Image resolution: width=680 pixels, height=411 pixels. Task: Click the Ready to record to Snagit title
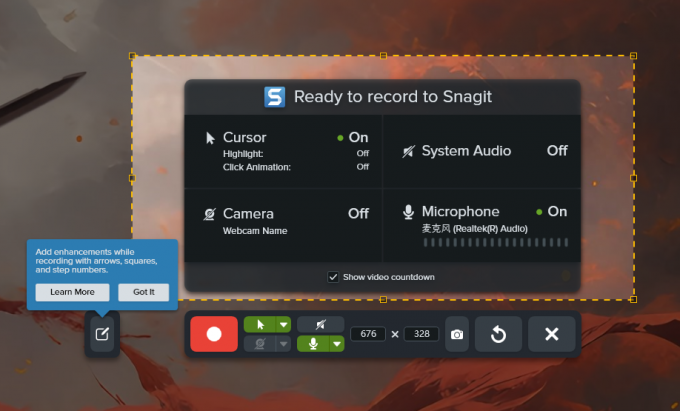coord(393,97)
